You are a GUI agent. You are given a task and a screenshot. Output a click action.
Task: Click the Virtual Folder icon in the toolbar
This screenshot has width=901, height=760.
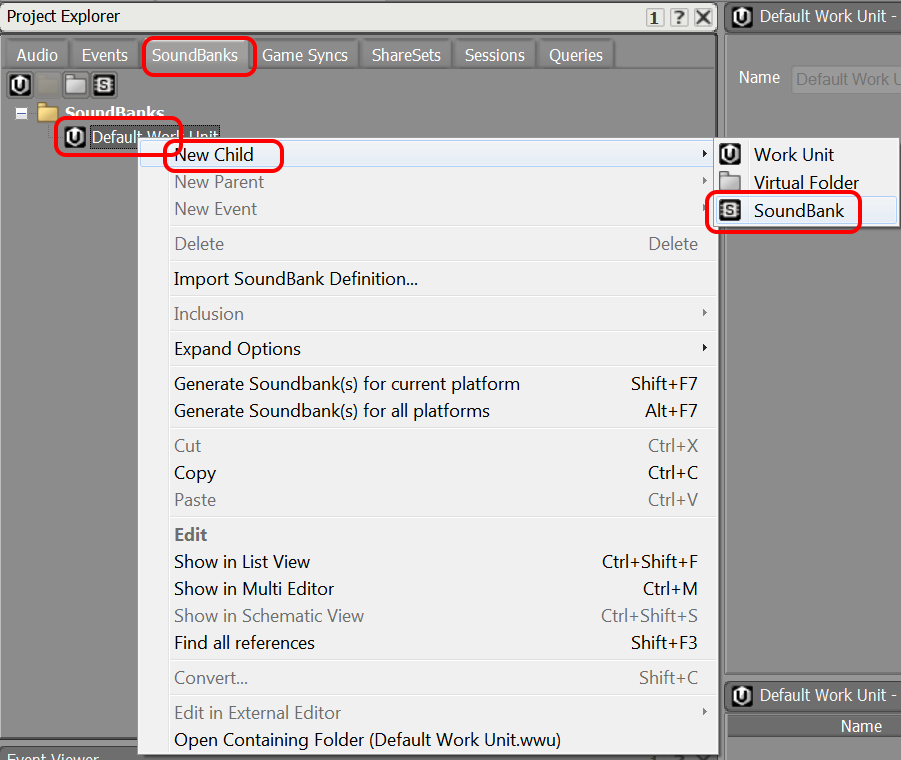76,85
